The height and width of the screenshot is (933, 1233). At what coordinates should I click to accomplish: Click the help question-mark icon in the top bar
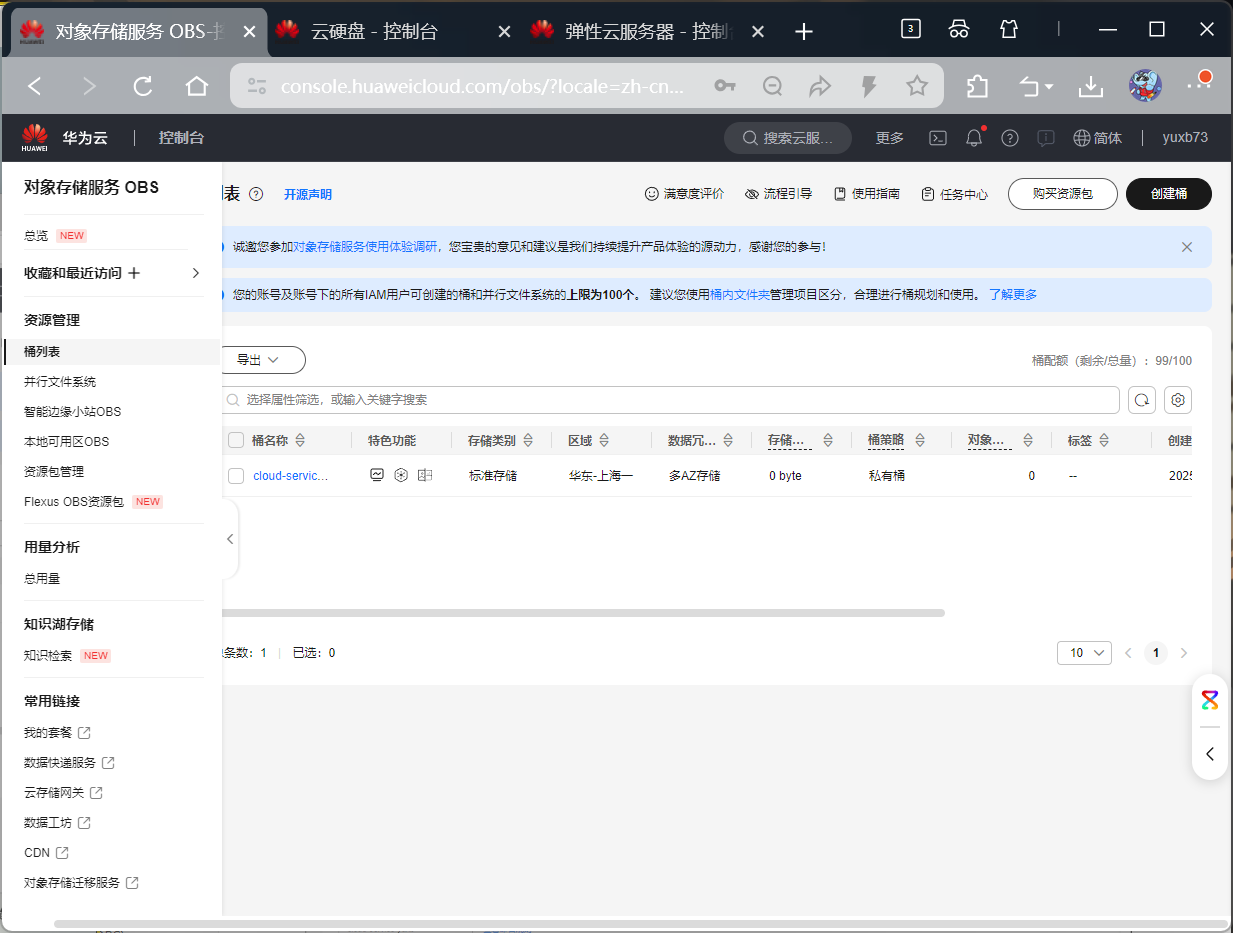(1010, 138)
